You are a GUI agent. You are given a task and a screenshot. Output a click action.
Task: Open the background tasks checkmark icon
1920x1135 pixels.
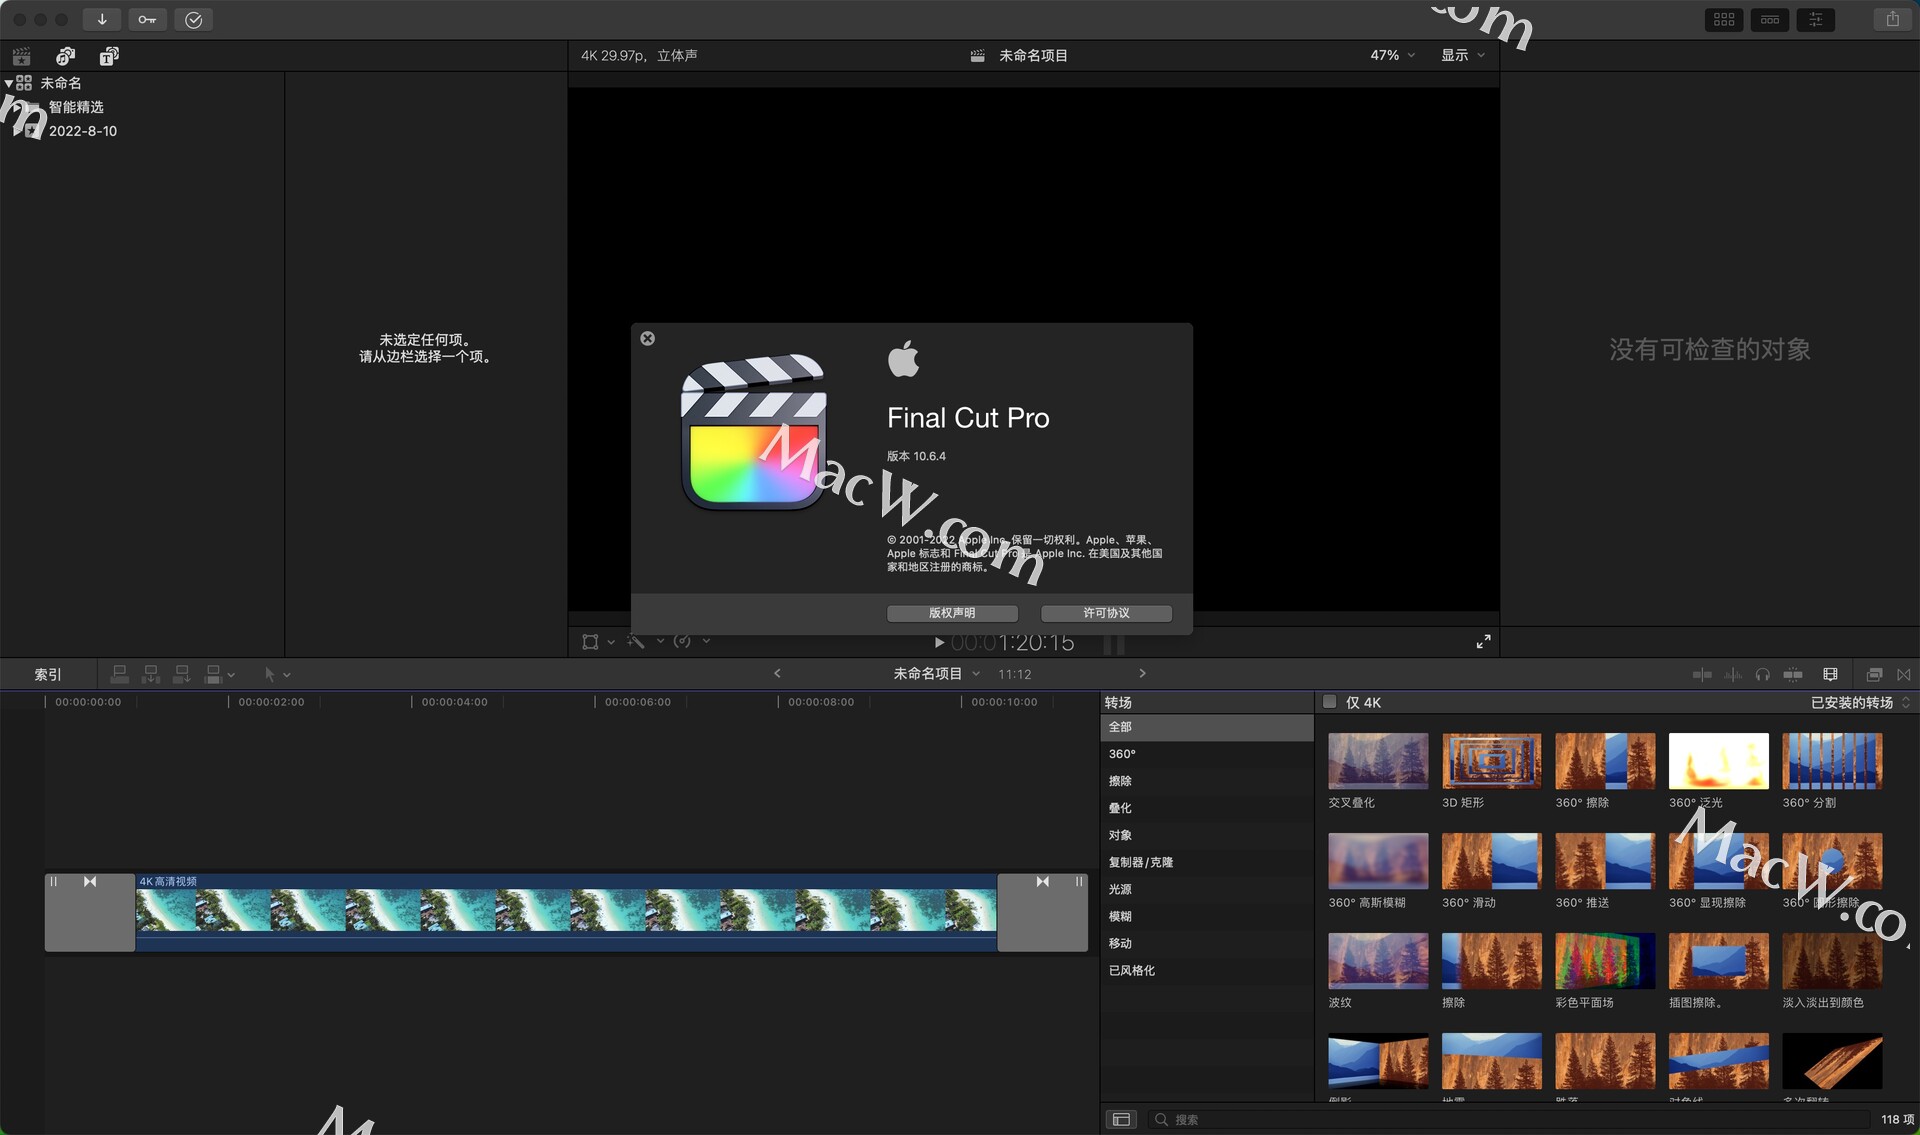coord(193,19)
